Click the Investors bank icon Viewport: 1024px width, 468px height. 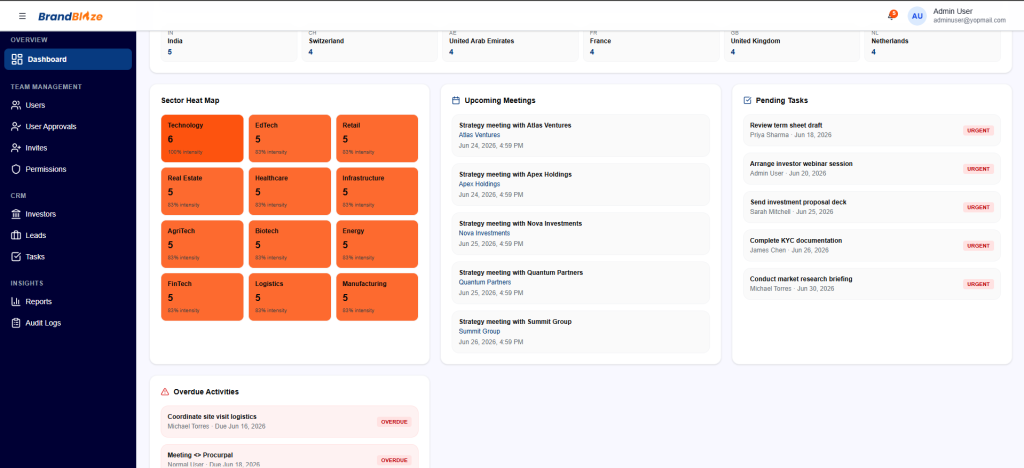(x=16, y=214)
